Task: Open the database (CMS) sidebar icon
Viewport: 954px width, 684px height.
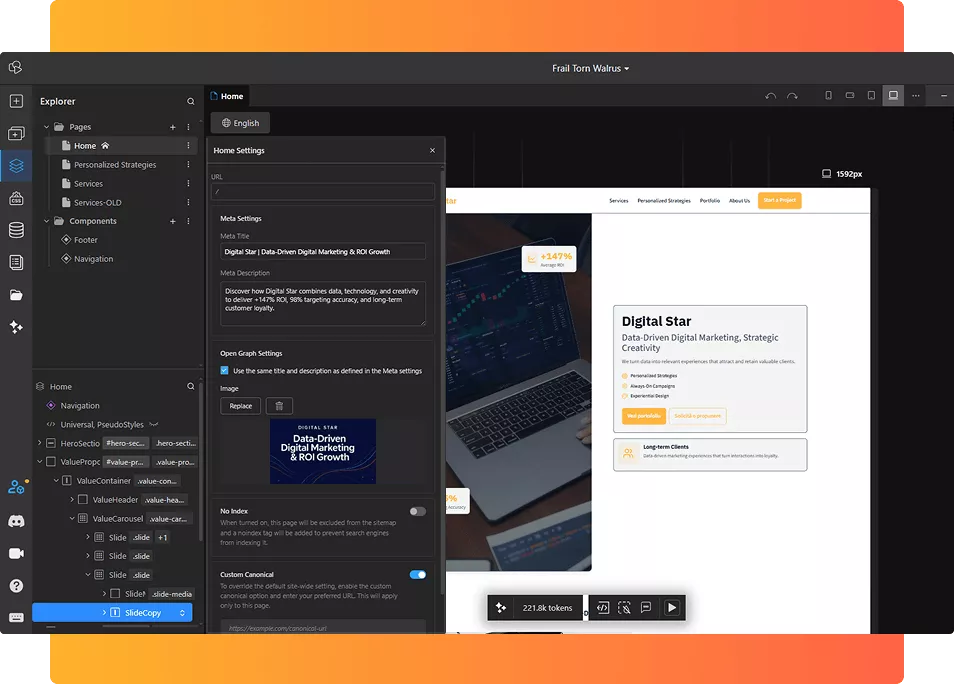Action: pos(16,230)
